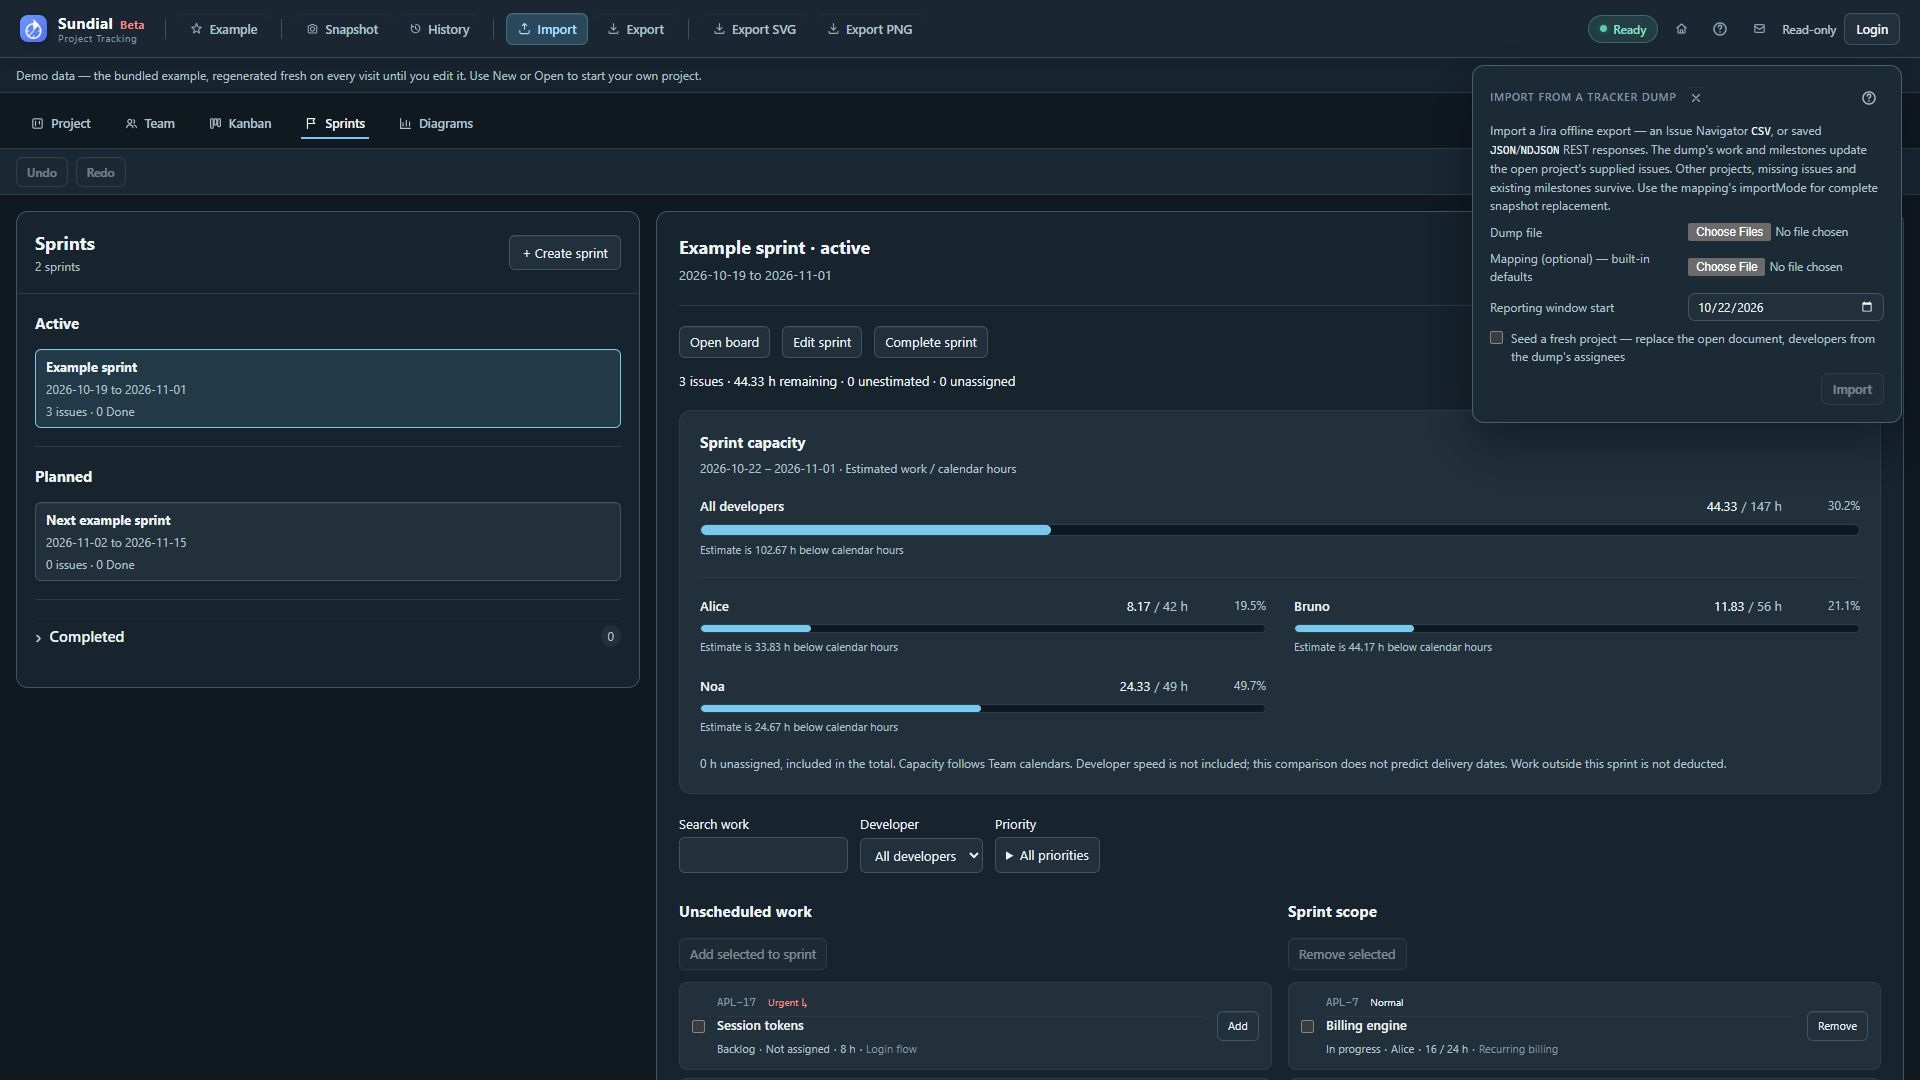The width and height of the screenshot is (1920, 1080).
Task: Open the History panel
Action: click(x=440, y=29)
